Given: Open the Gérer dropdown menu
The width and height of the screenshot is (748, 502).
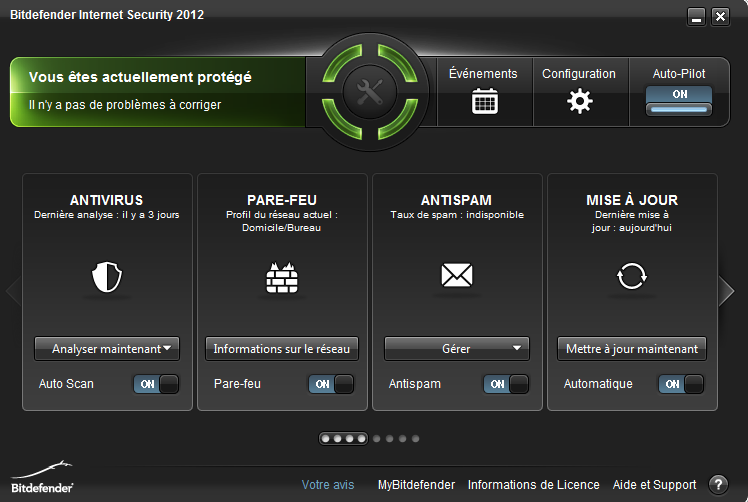Looking at the screenshot, I should [457, 349].
